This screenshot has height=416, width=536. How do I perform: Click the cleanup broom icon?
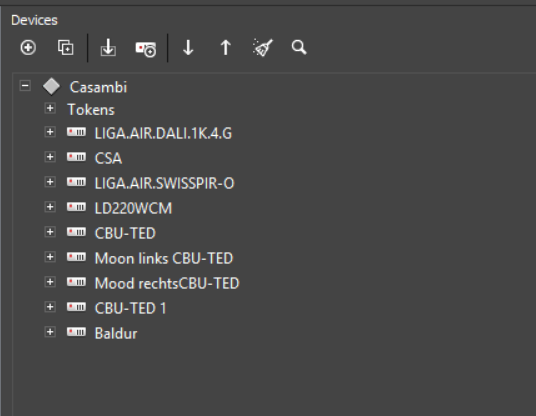[263, 48]
